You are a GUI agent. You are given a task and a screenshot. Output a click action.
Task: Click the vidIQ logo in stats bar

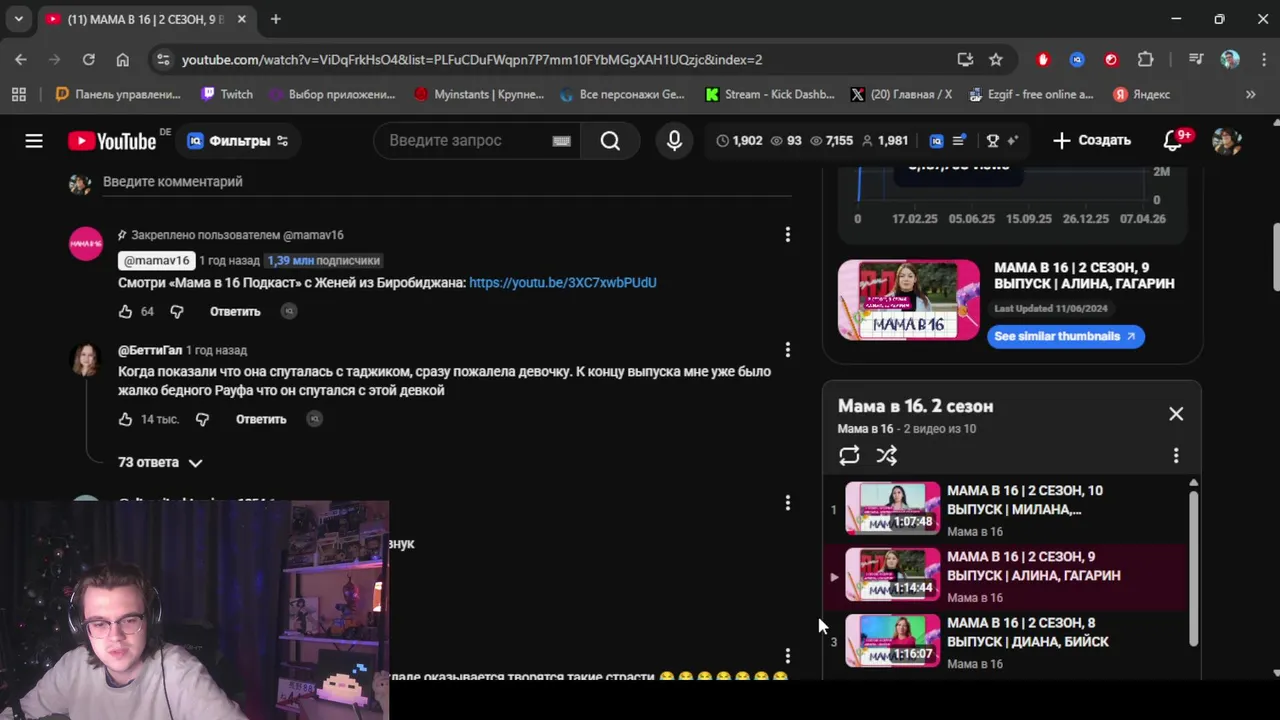pos(936,141)
